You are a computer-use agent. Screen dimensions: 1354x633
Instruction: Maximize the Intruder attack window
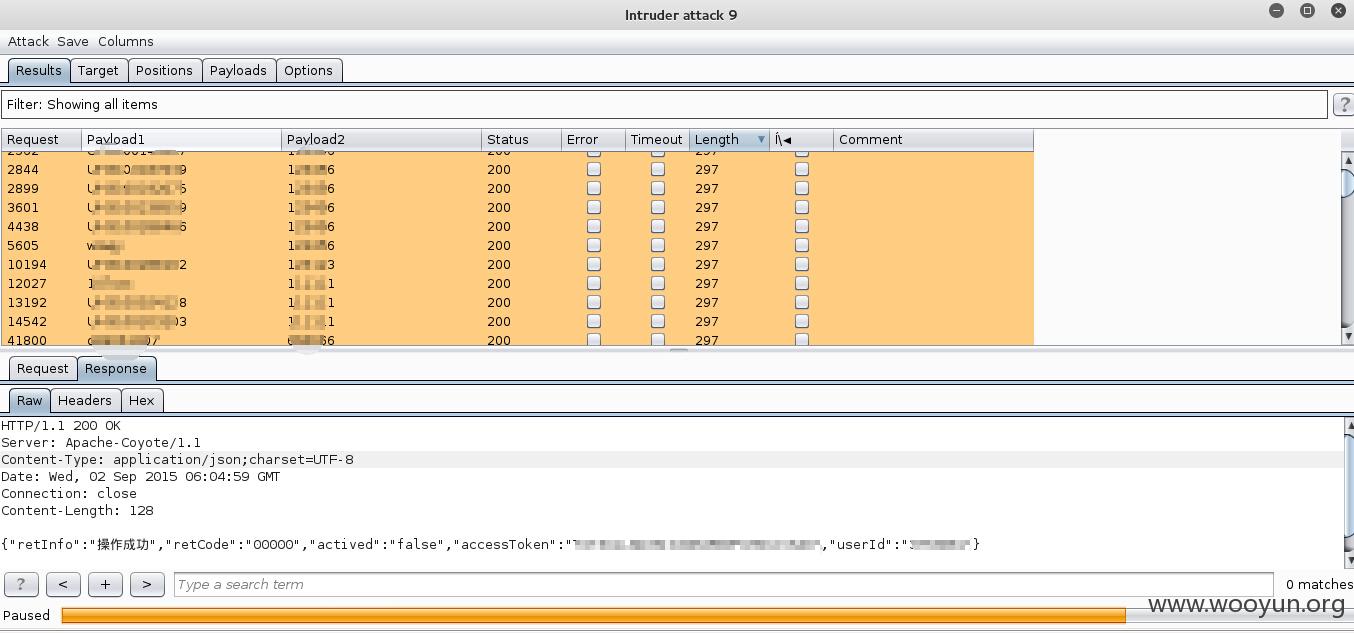tap(1307, 10)
